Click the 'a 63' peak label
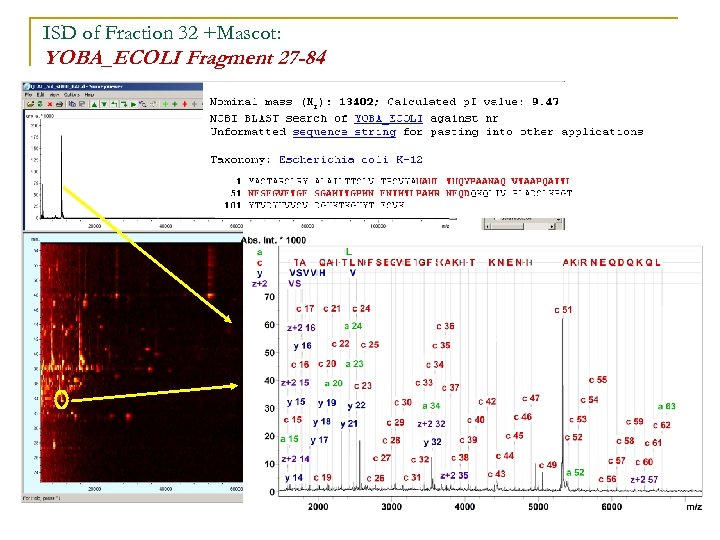This screenshot has height=540, width=720. pos(666,406)
